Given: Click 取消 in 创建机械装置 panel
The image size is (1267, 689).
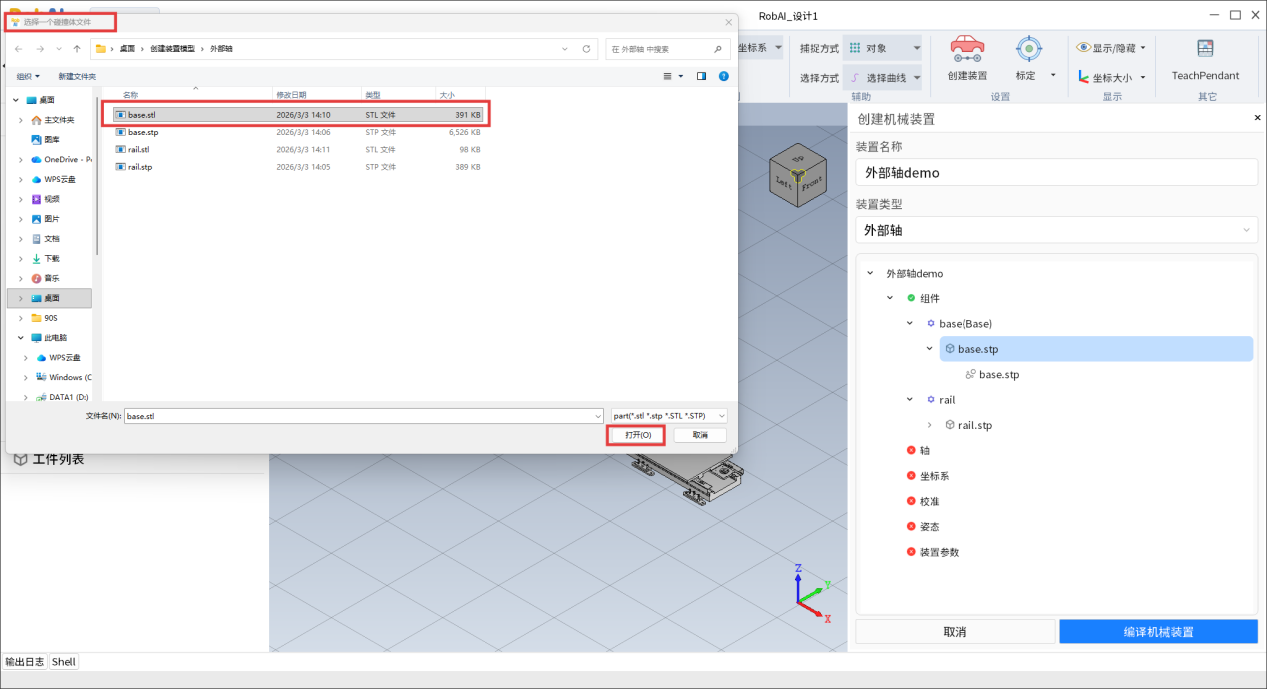Looking at the screenshot, I should (955, 631).
